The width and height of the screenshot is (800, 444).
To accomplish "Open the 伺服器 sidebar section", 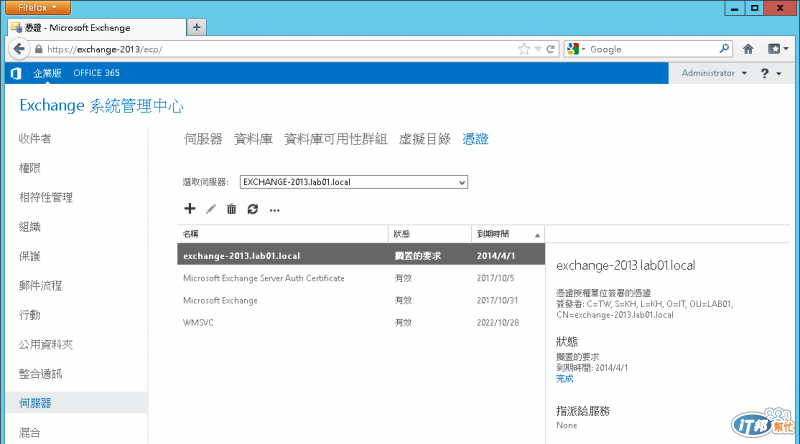I will (x=77, y=403).
